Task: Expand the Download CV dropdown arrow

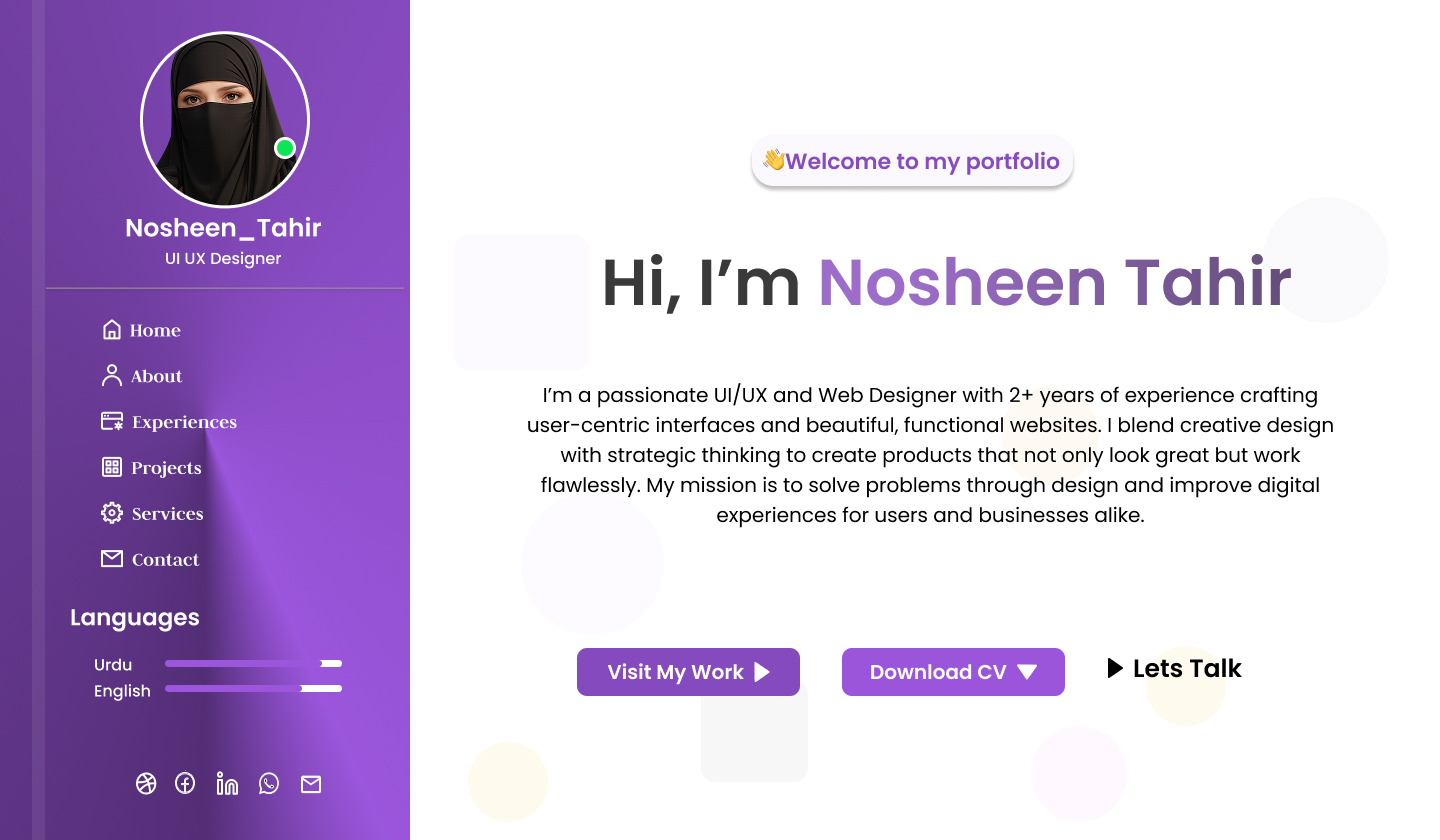Action: [x=1027, y=672]
